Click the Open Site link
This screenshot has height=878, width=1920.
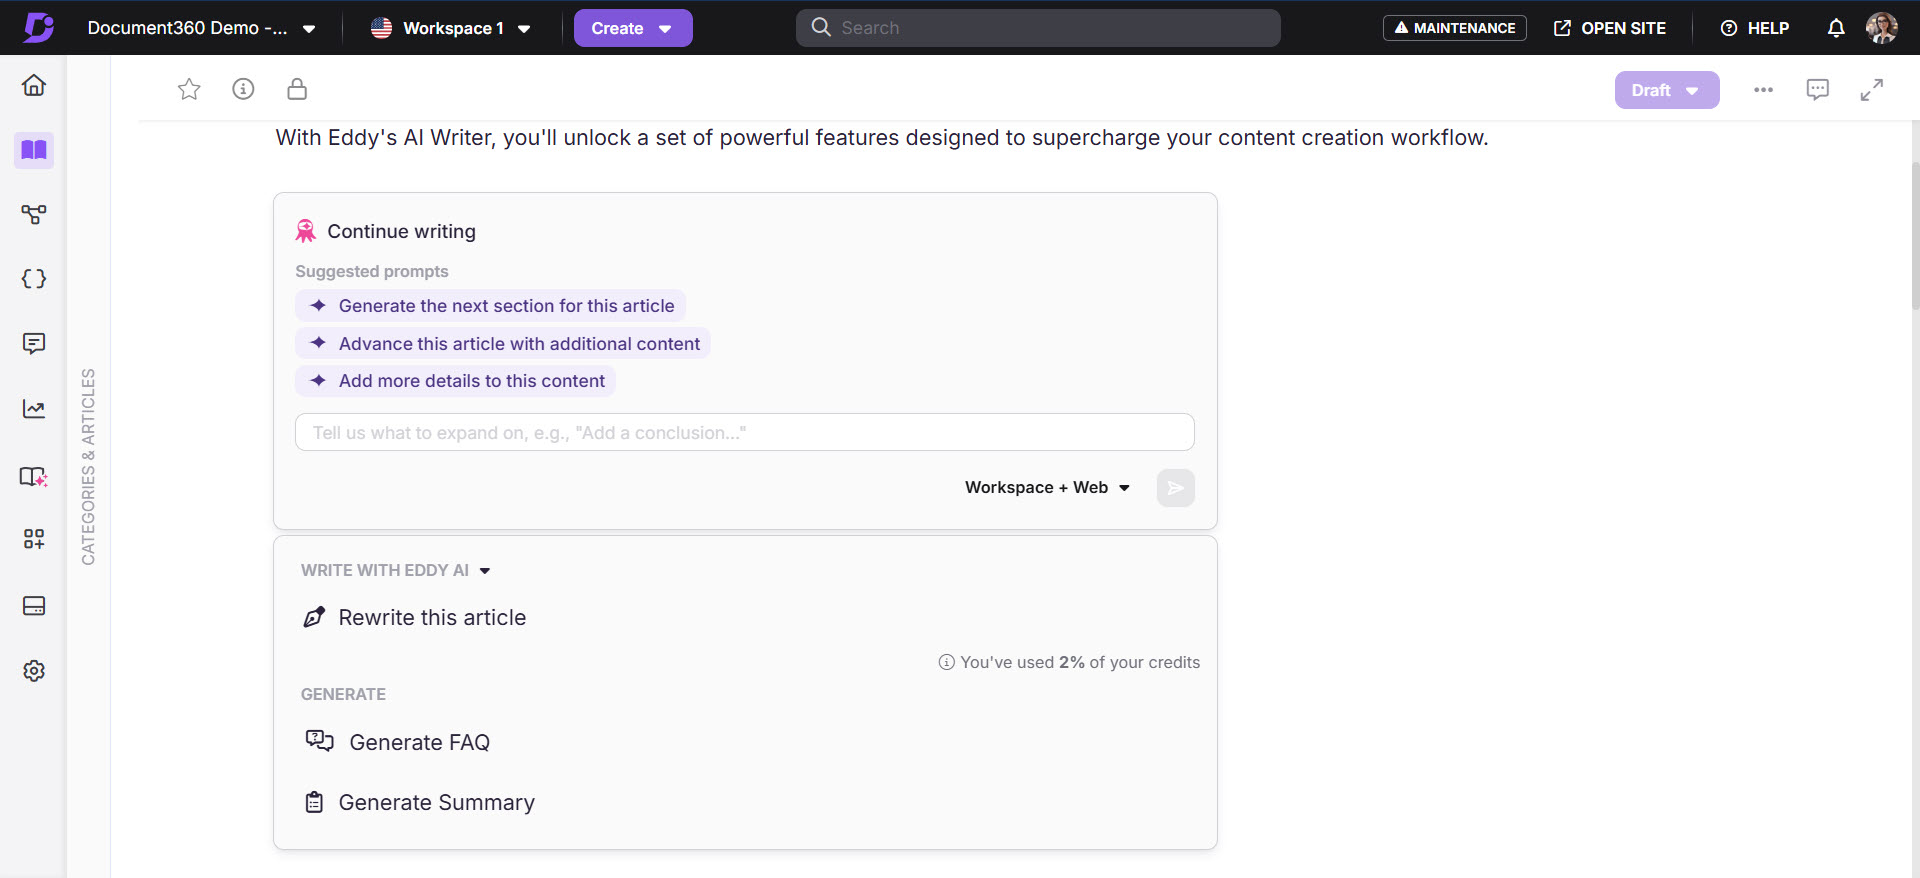(x=1610, y=28)
